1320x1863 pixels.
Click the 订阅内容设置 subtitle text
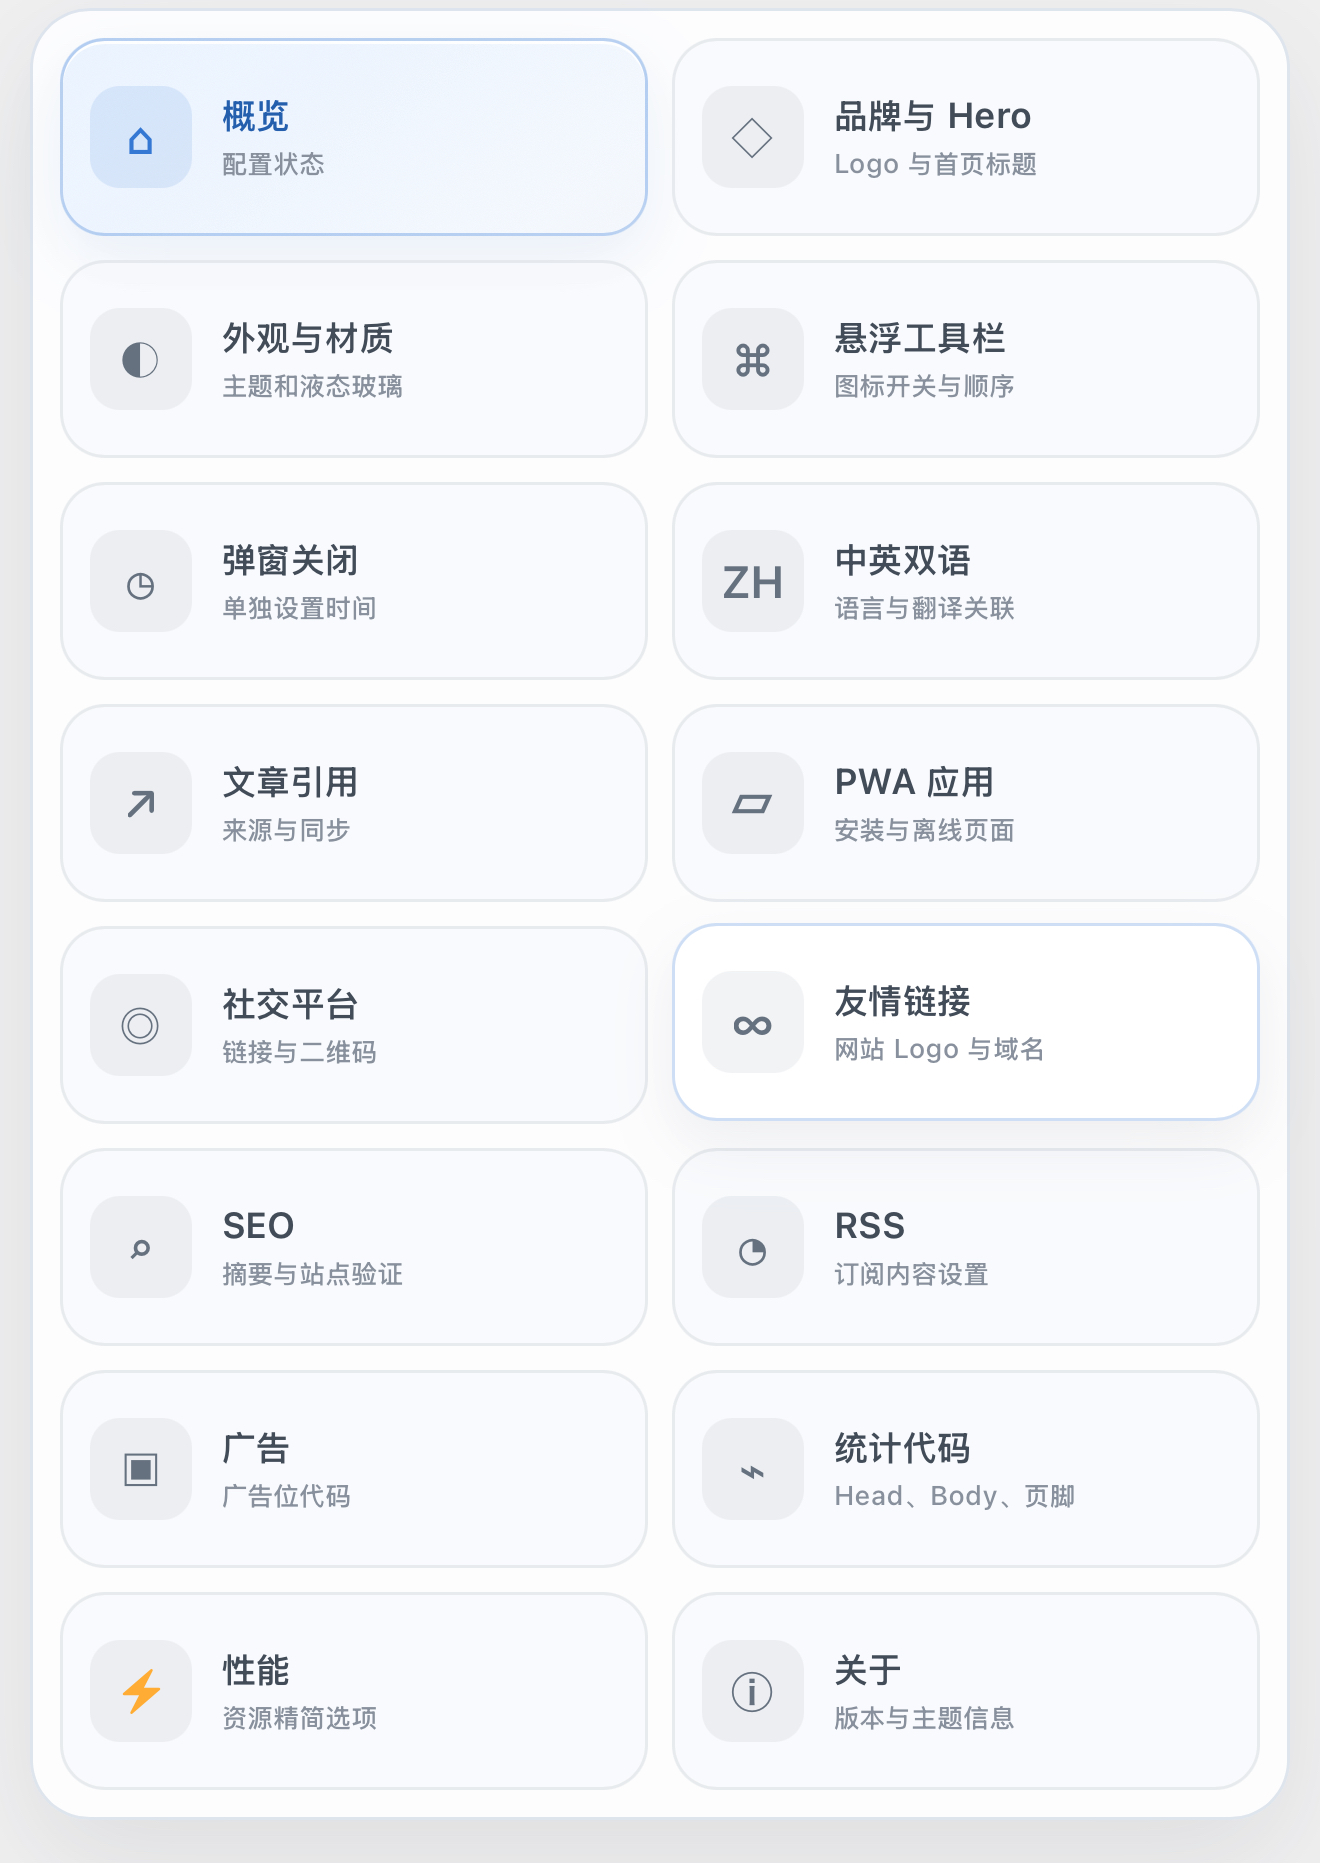tap(911, 1274)
